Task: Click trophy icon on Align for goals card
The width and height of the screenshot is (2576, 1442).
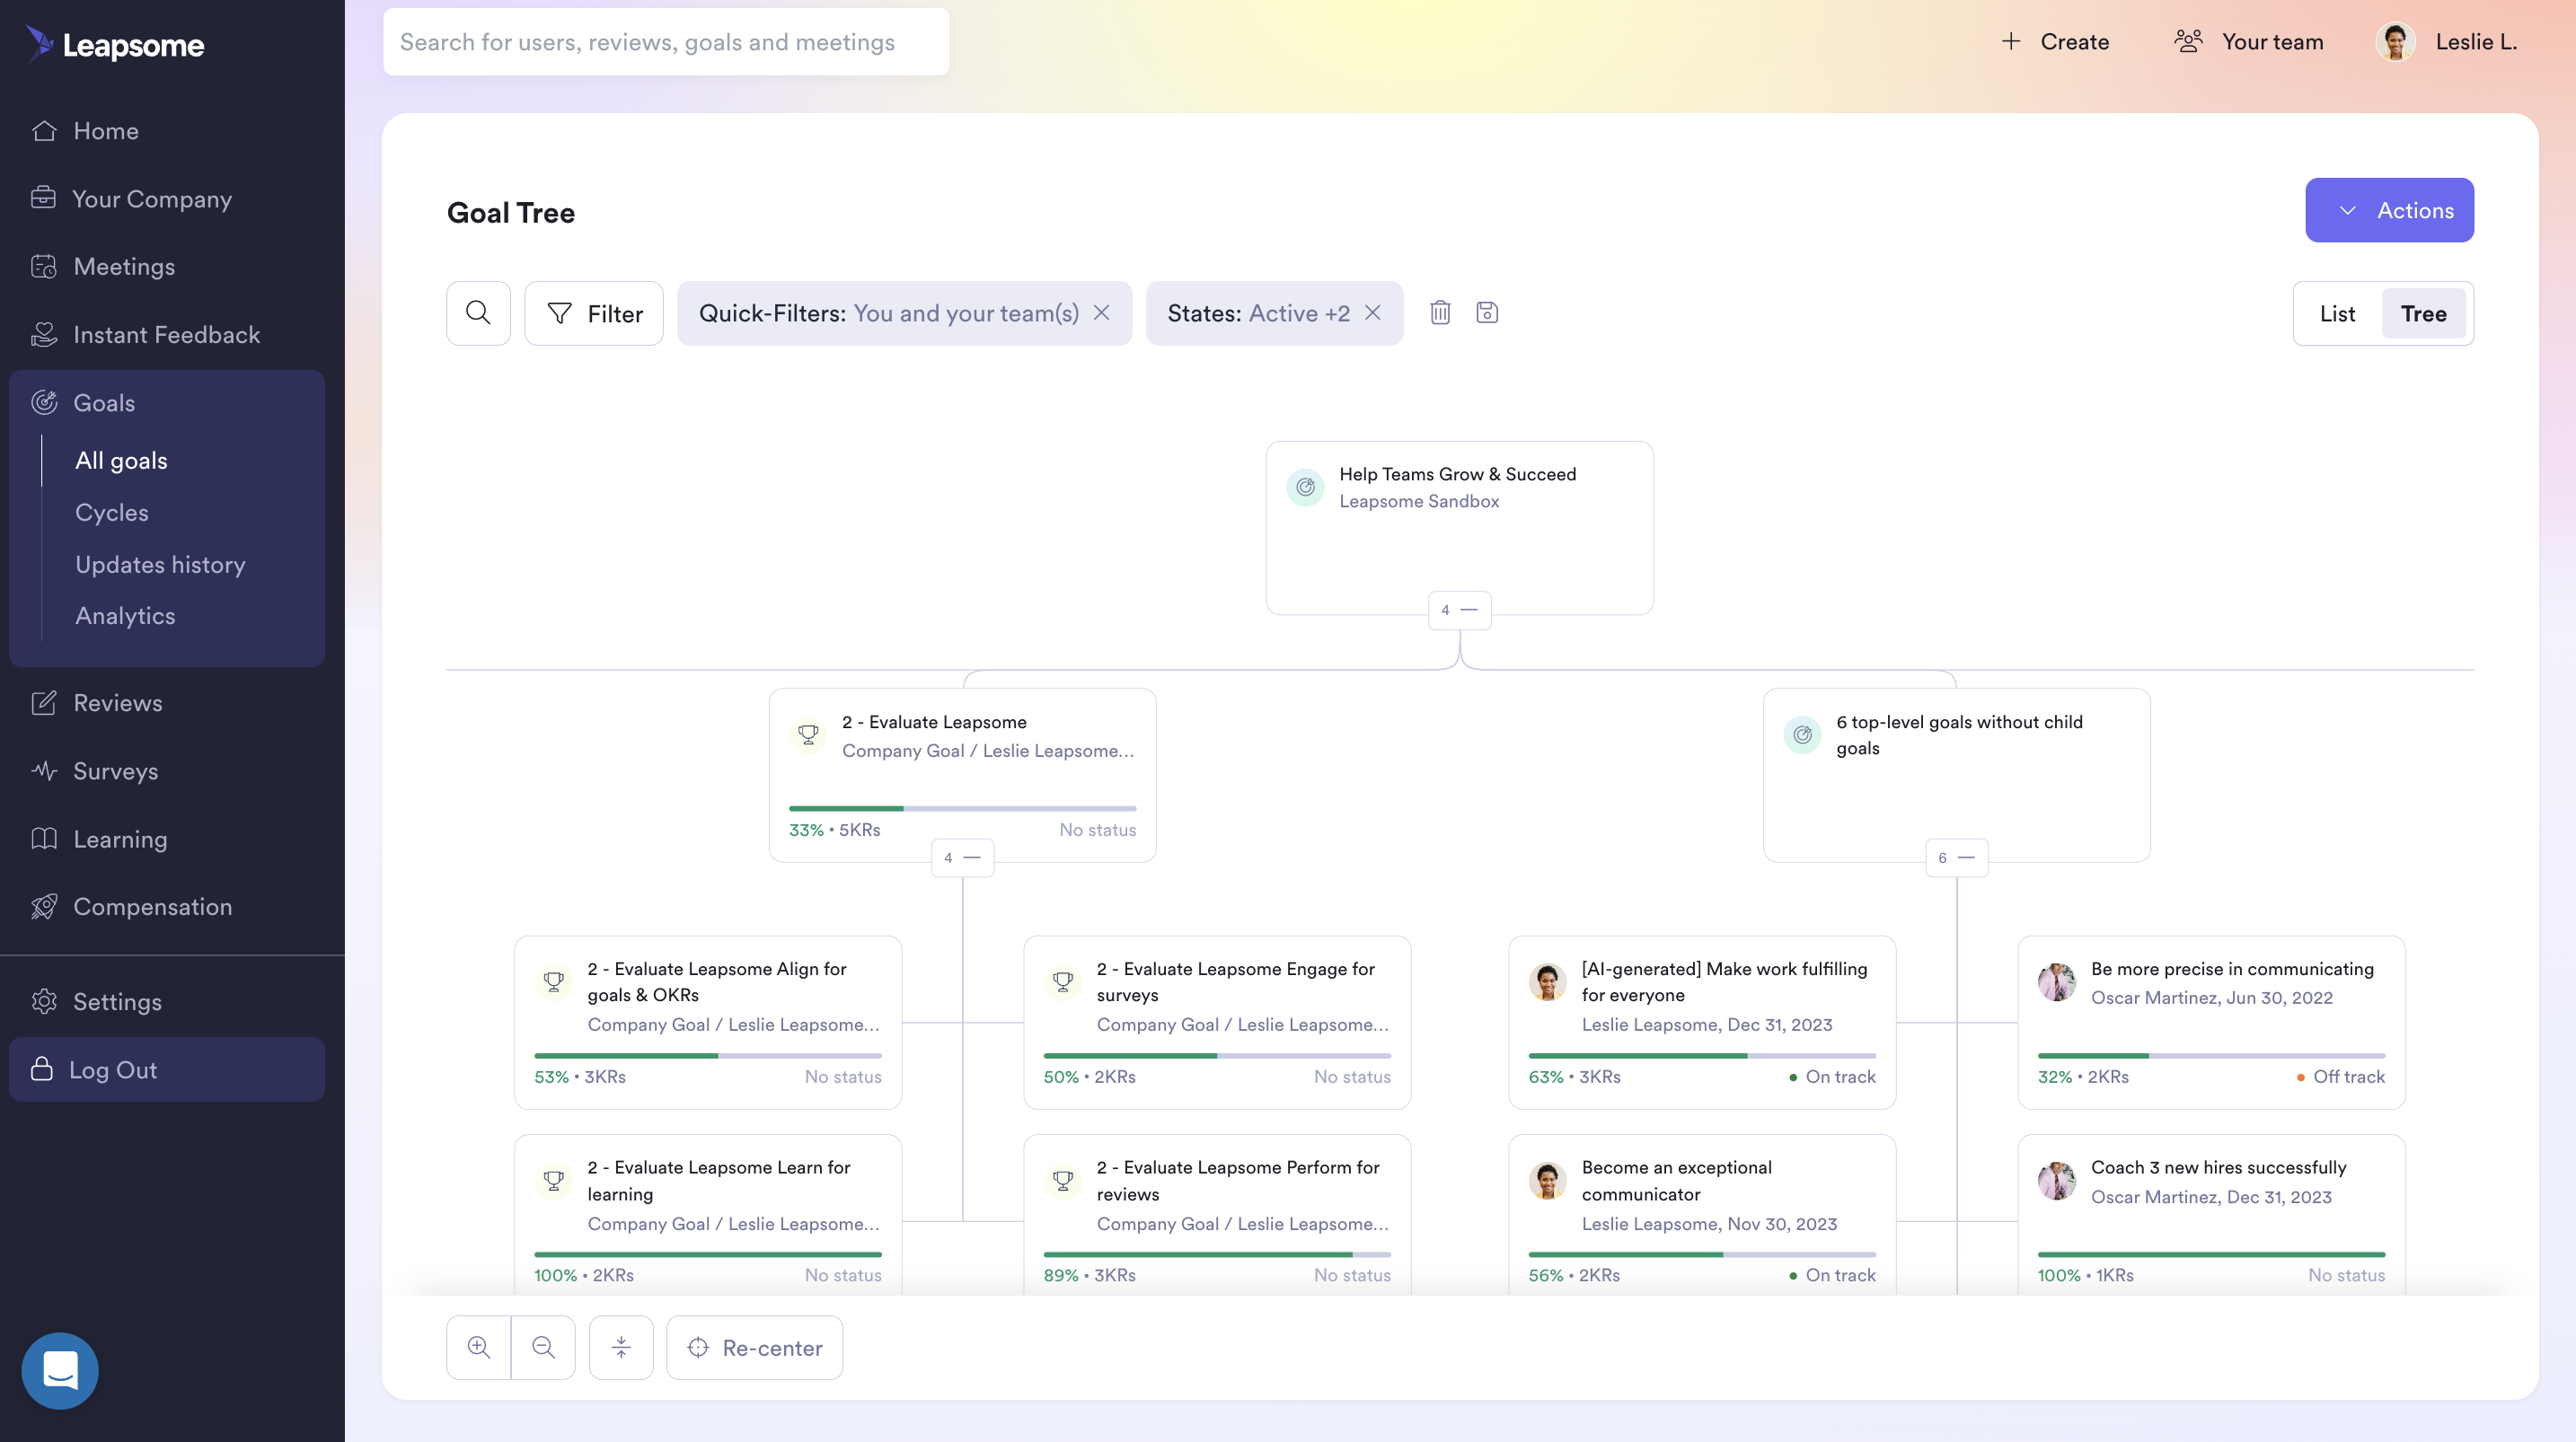Action: [554, 982]
